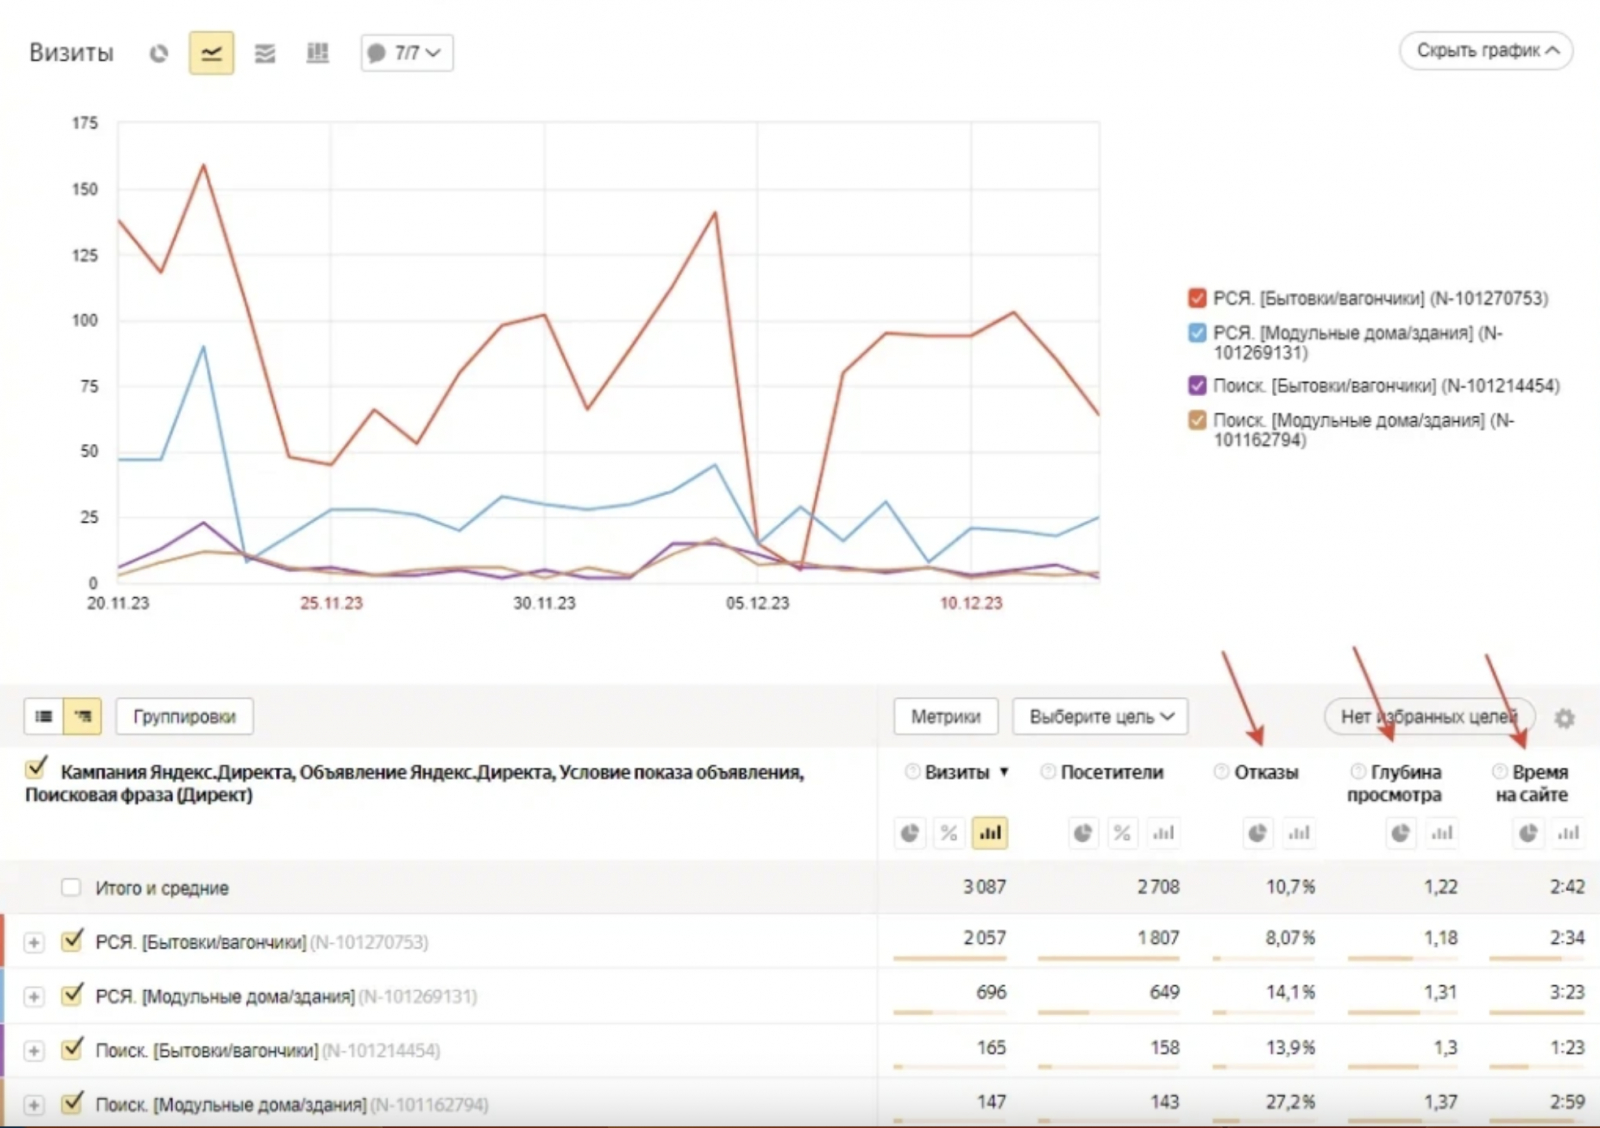Switch table to tree view
Screen dimensions: 1600x1128
[82, 716]
